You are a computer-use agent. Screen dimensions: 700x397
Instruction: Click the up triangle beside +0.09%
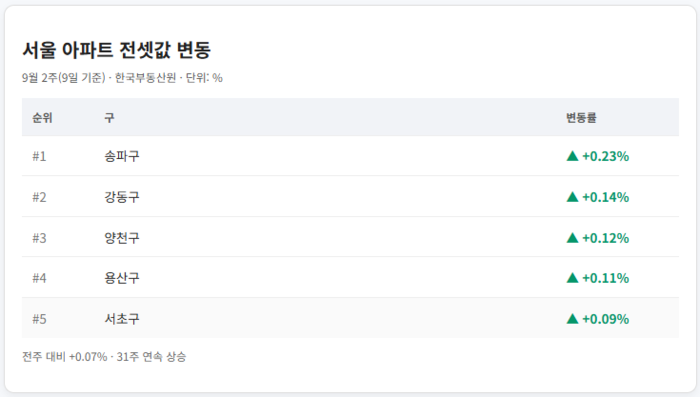pyautogui.click(x=572, y=319)
